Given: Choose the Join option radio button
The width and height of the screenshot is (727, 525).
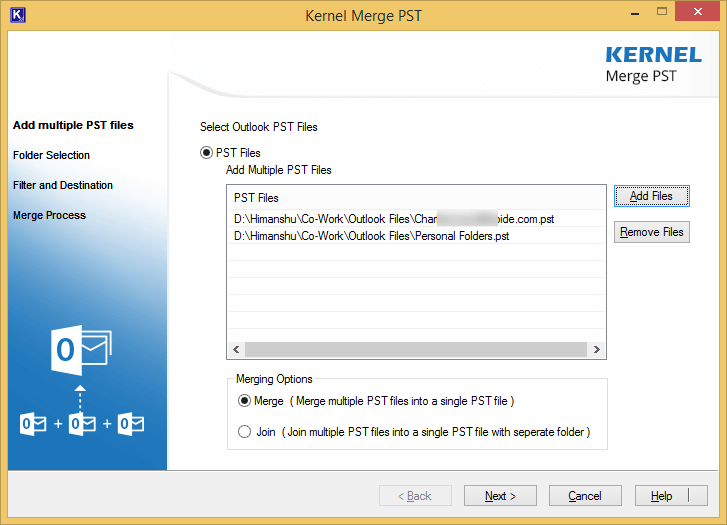Looking at the screenshot, I should click(x=244, y=432).
